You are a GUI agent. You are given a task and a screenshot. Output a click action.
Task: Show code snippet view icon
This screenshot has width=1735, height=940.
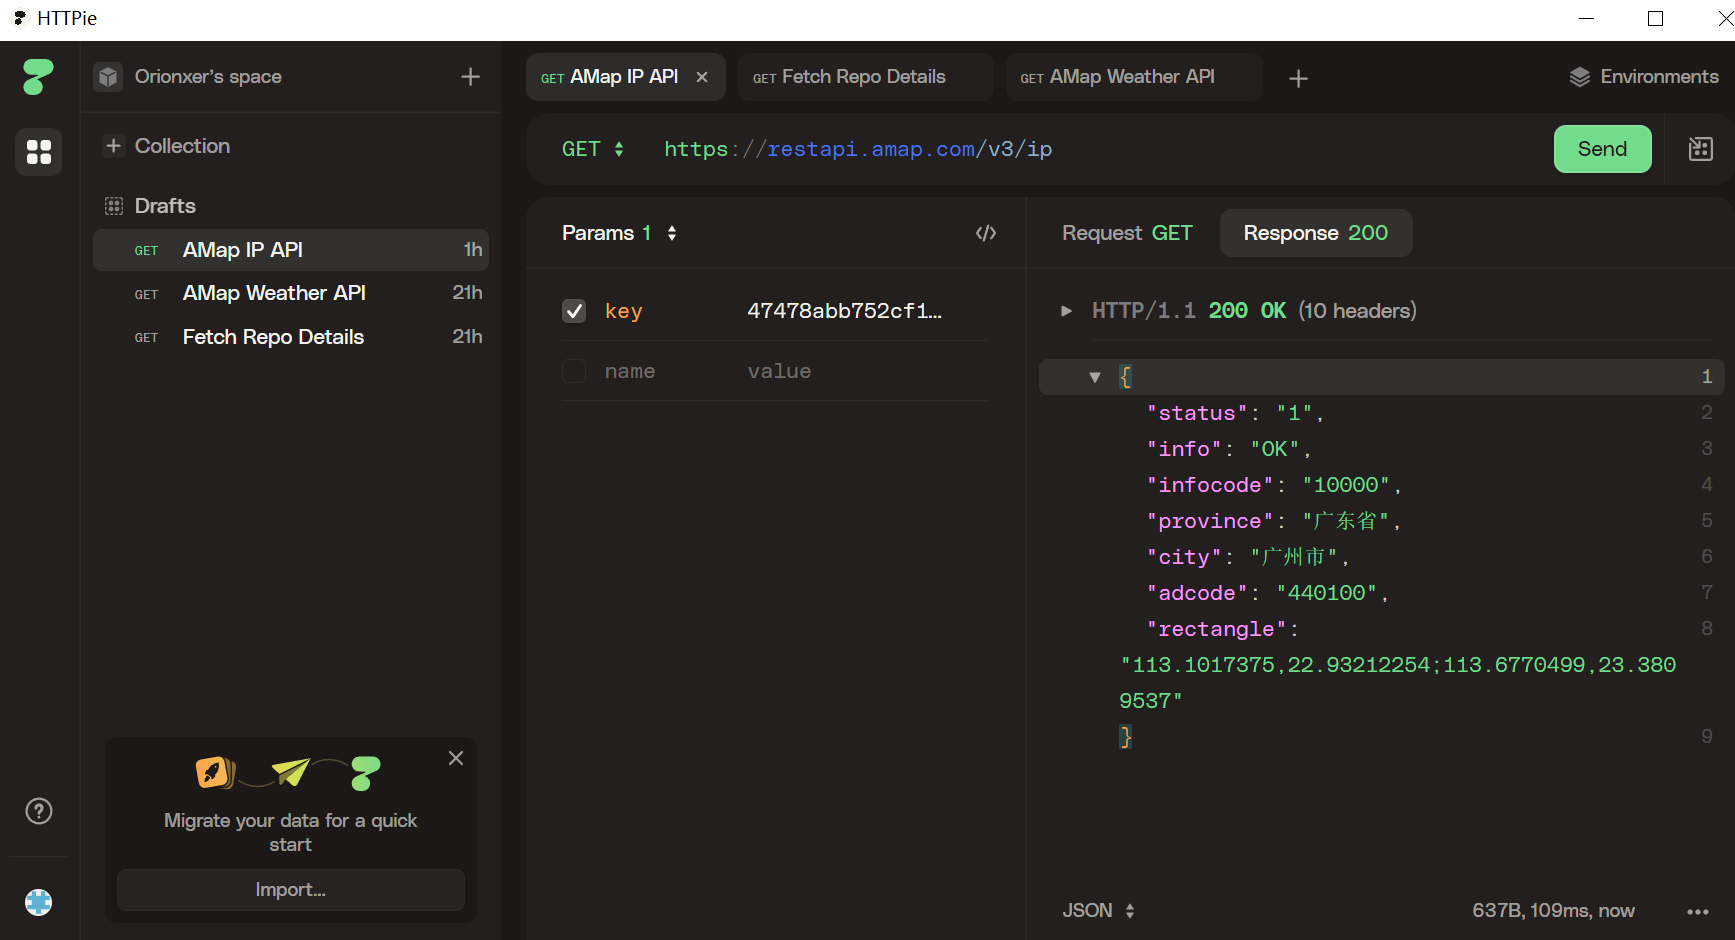[986, 233]
